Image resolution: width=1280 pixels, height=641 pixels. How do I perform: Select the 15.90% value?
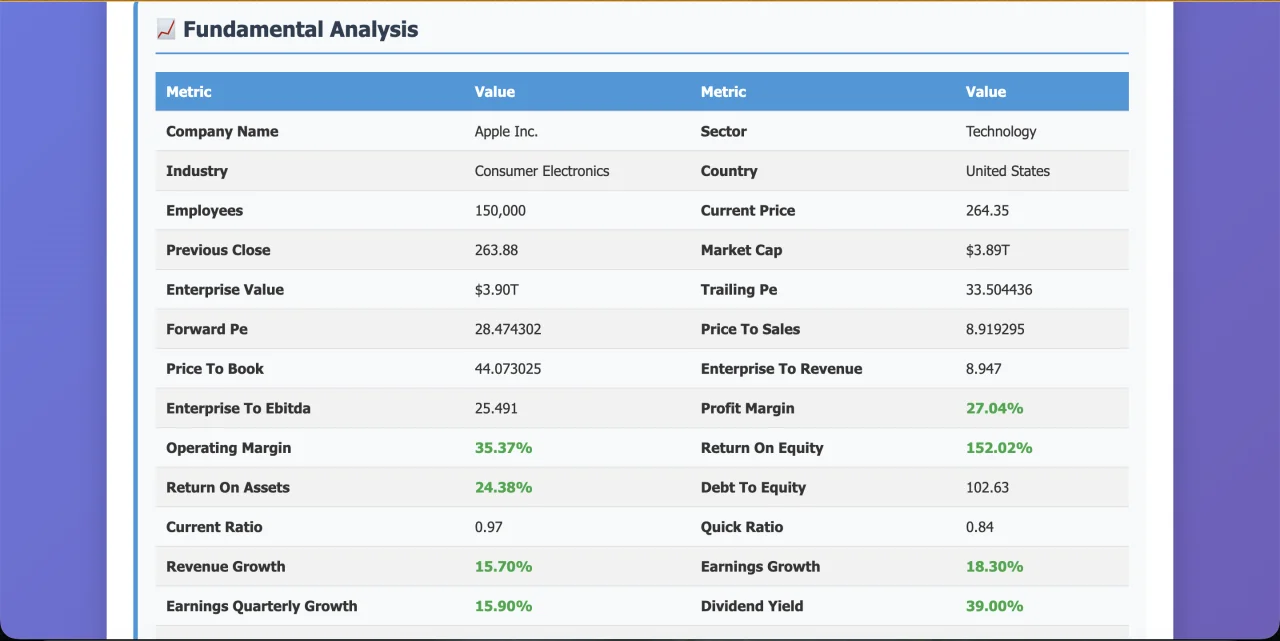[503, 605]
